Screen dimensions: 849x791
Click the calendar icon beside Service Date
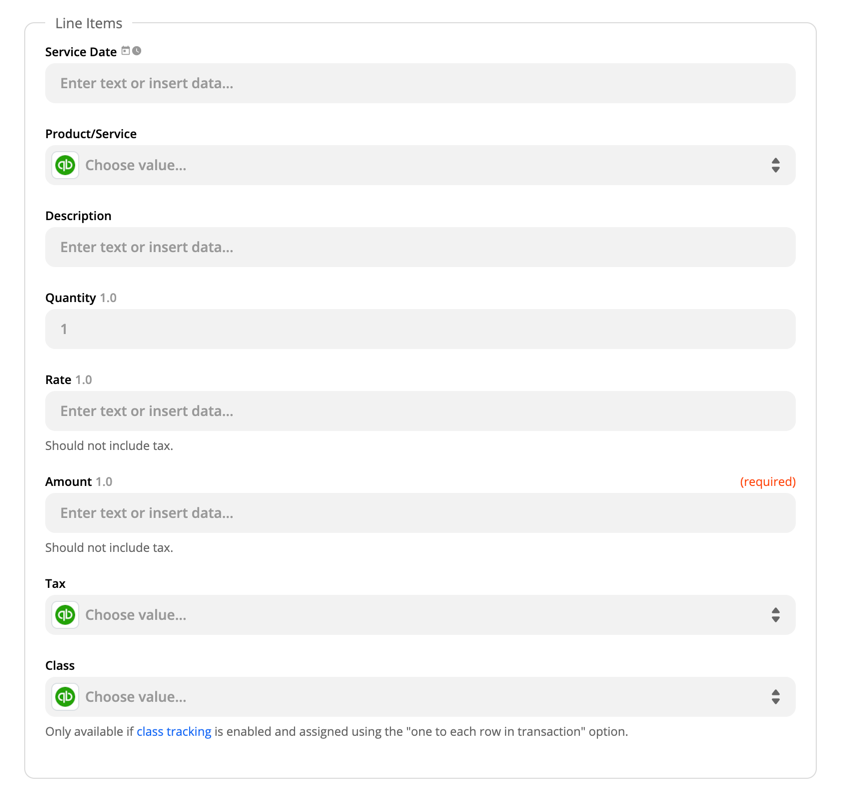[x=126, y=50]
